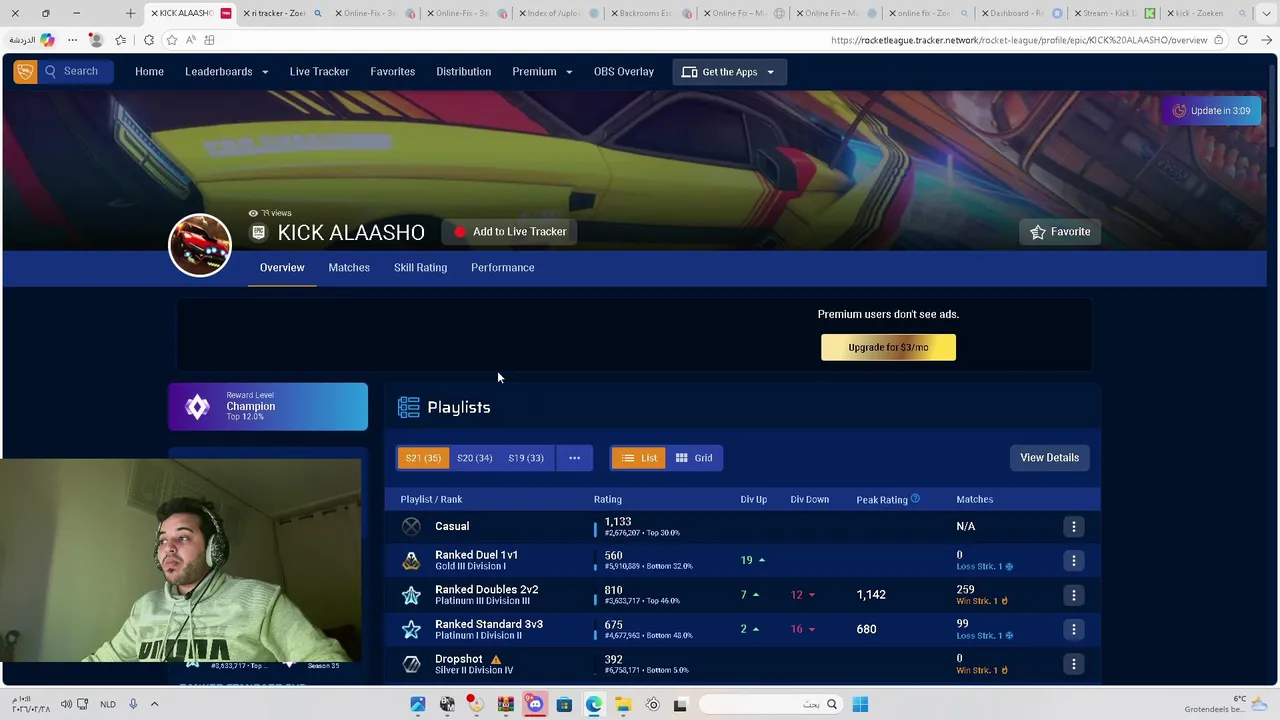The width and height of the screenshot is (1280, 720).
Task: Click Ranked Standard 3v3 playlist name
Action: click(489, 625)
